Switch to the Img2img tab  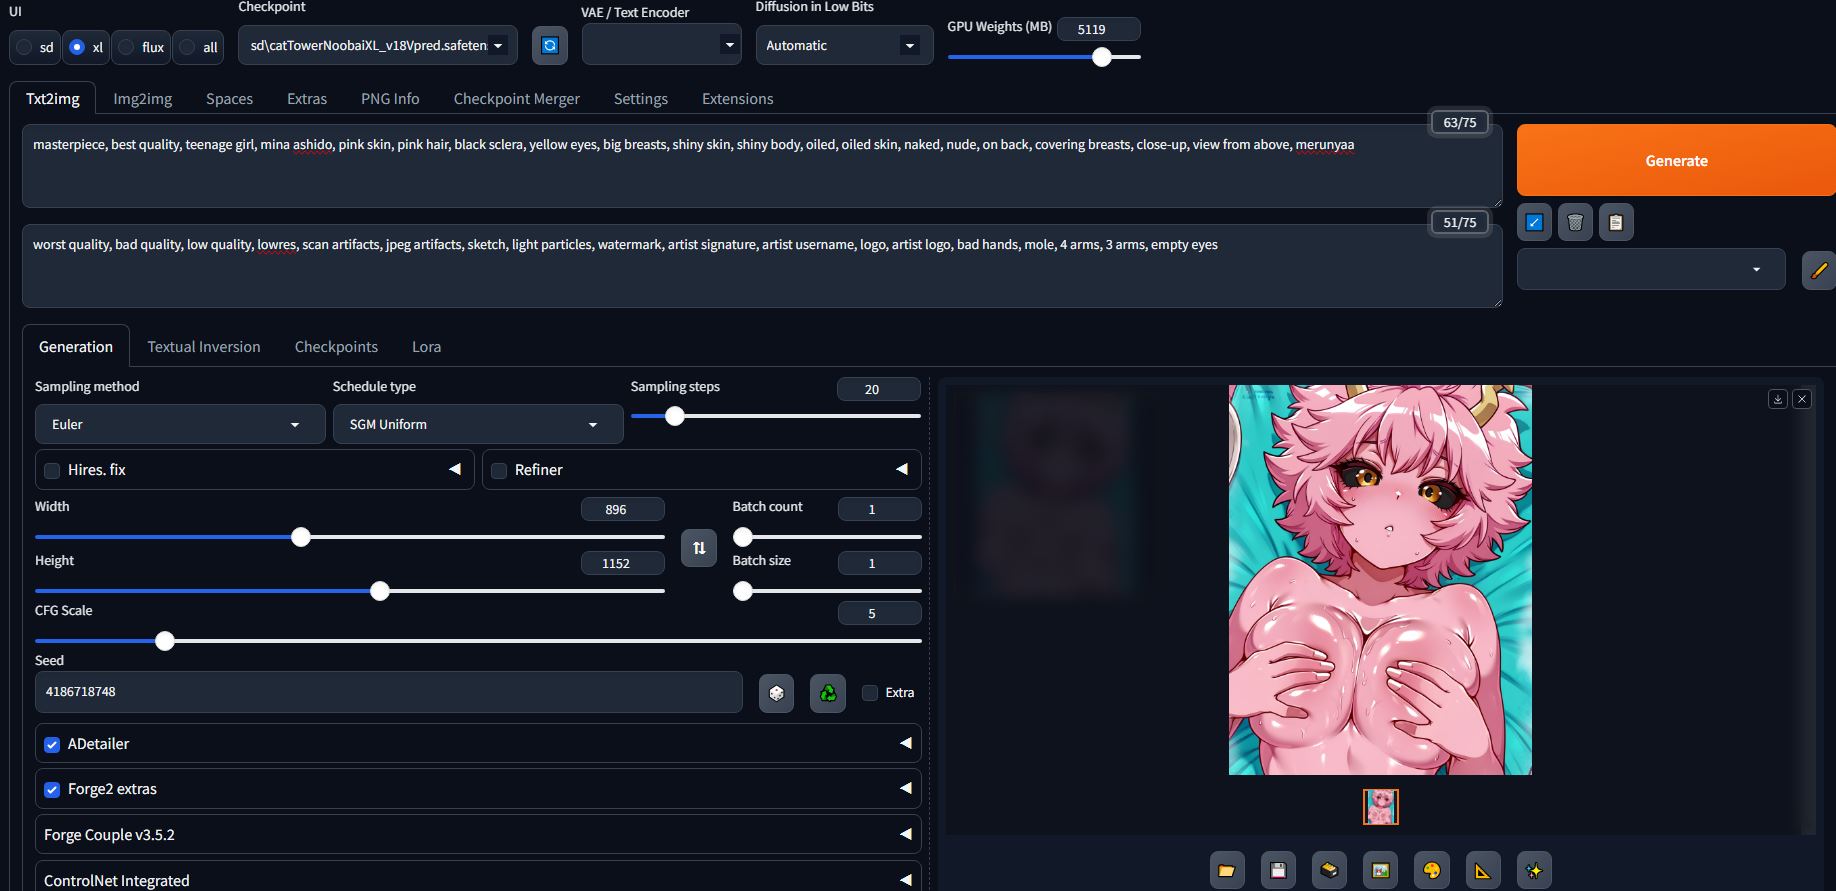[143, 99]
